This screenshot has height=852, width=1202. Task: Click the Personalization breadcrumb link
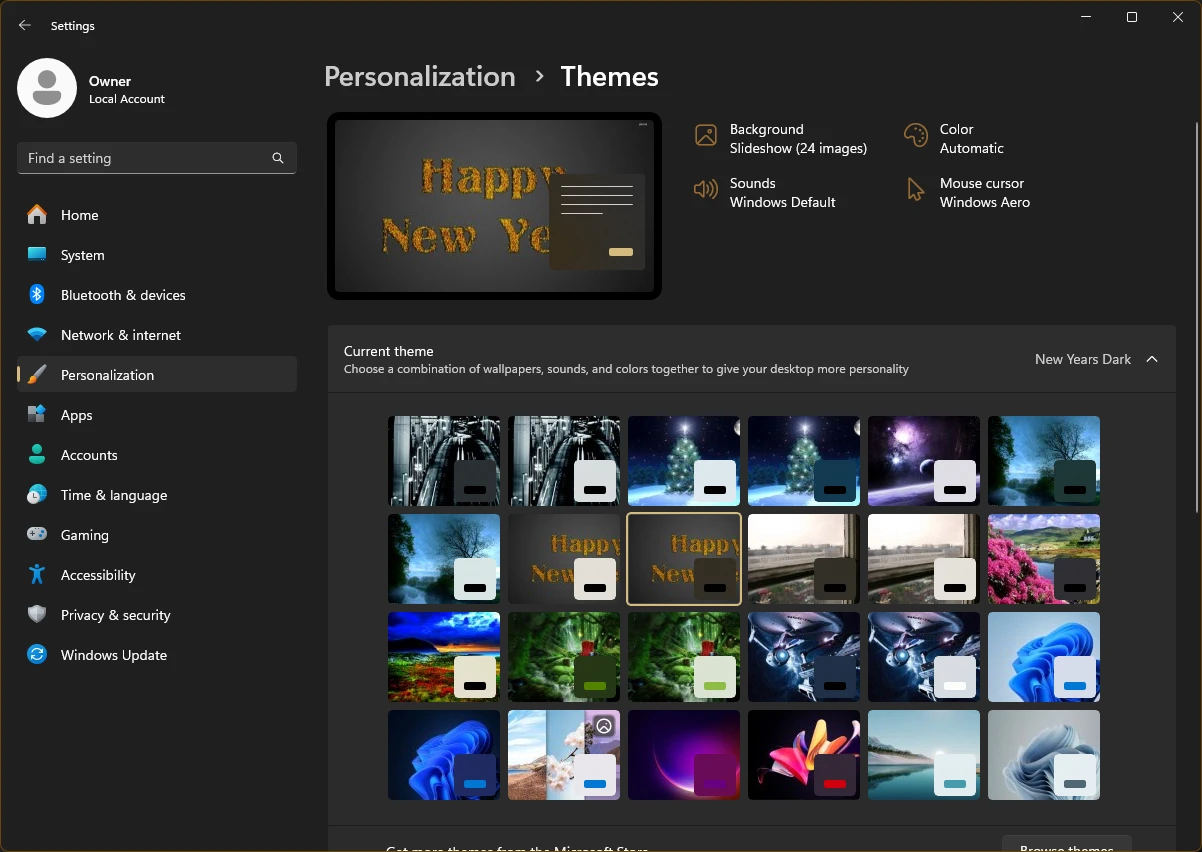click(x=420, y=76)
